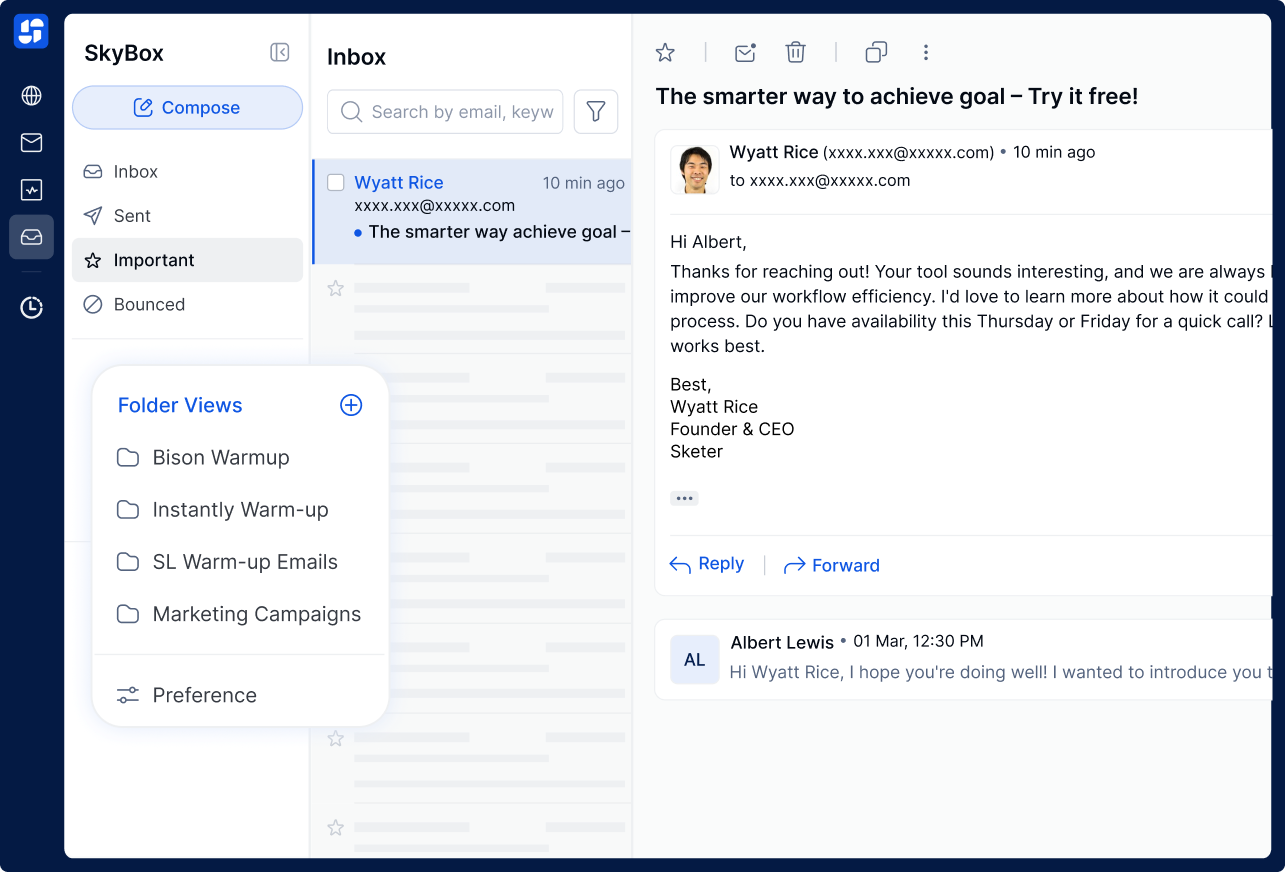
Task: Go to the Inbox folder
Action: point(187,172)
